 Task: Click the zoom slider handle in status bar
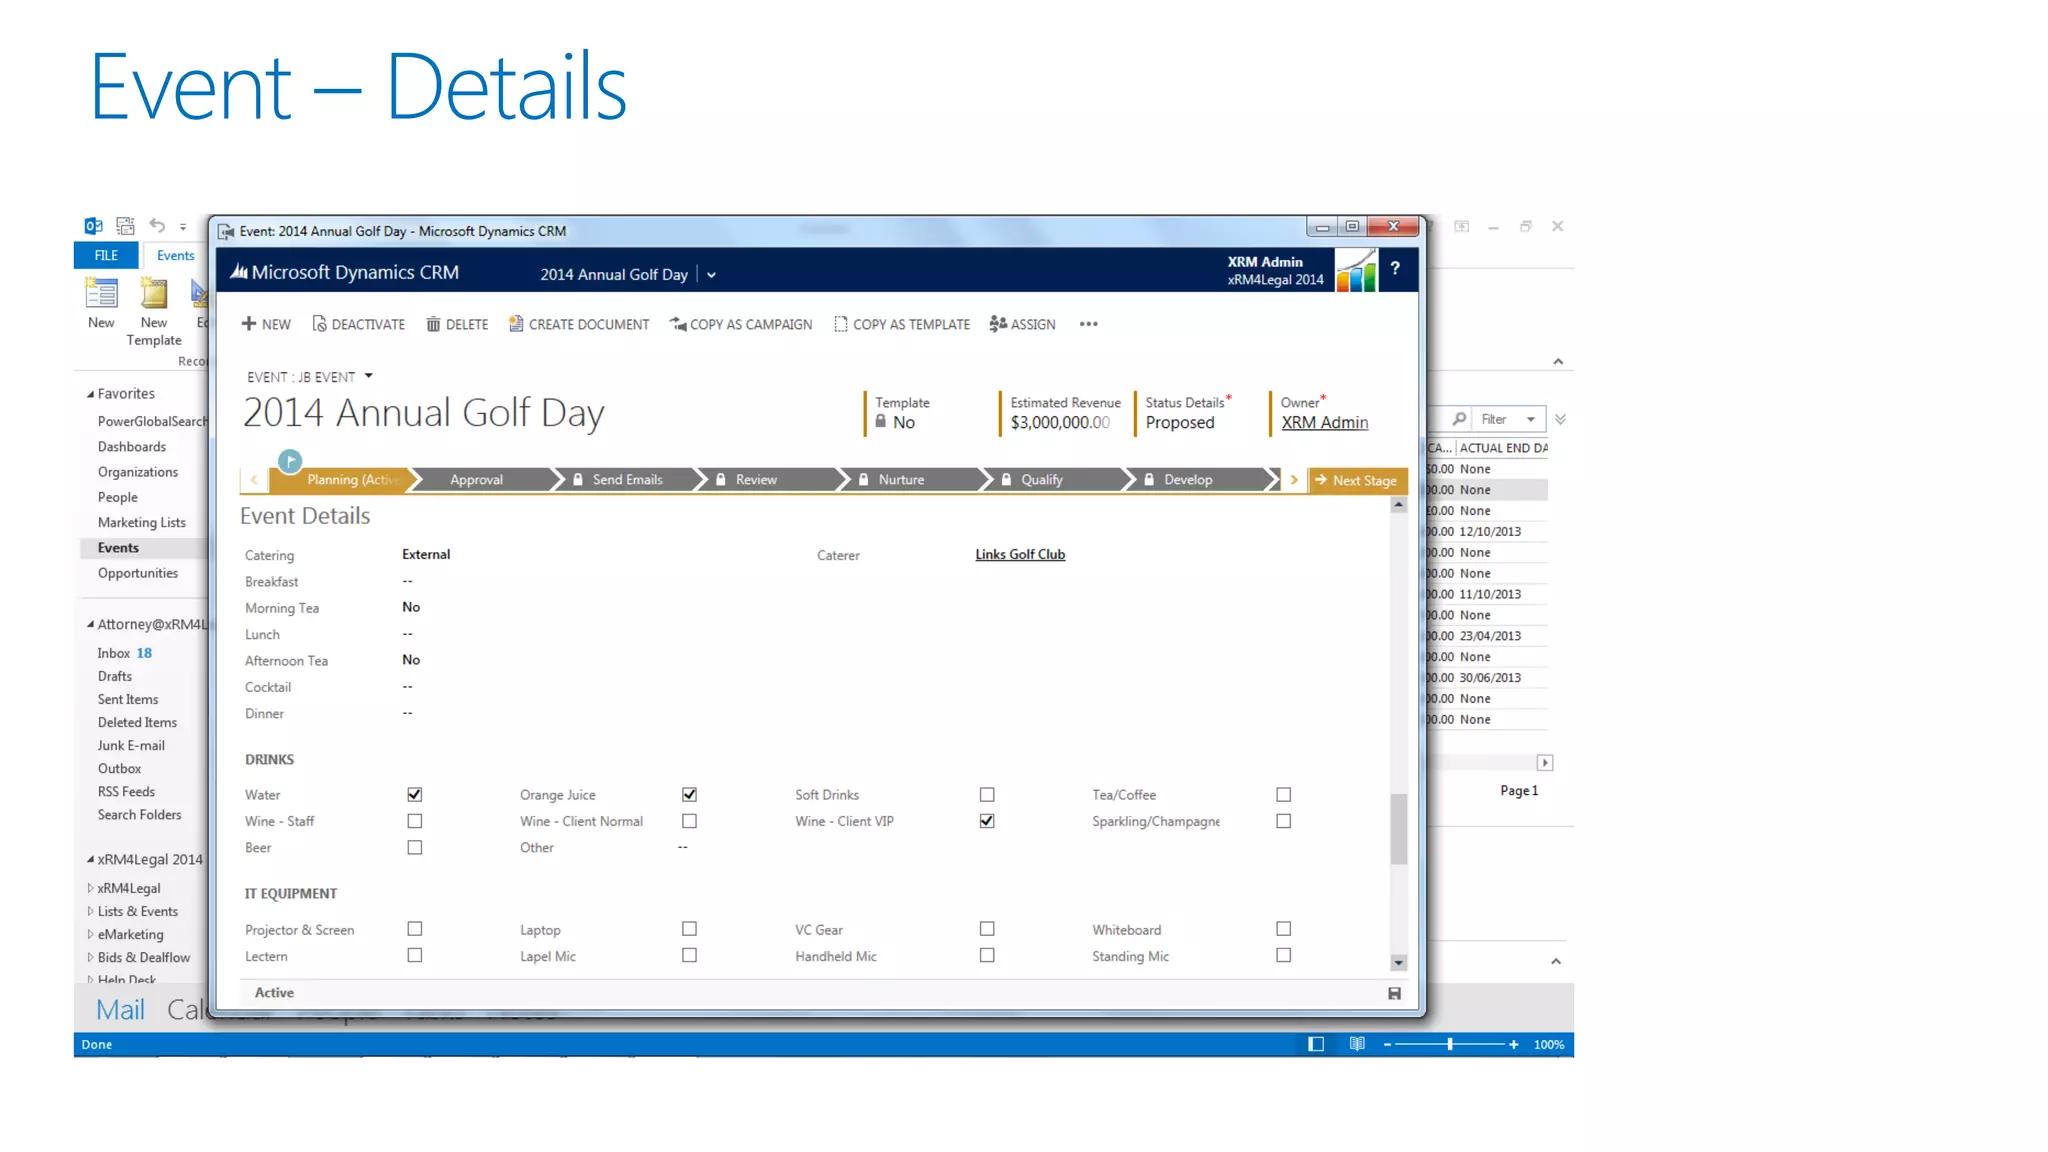coord(1449,1044)
